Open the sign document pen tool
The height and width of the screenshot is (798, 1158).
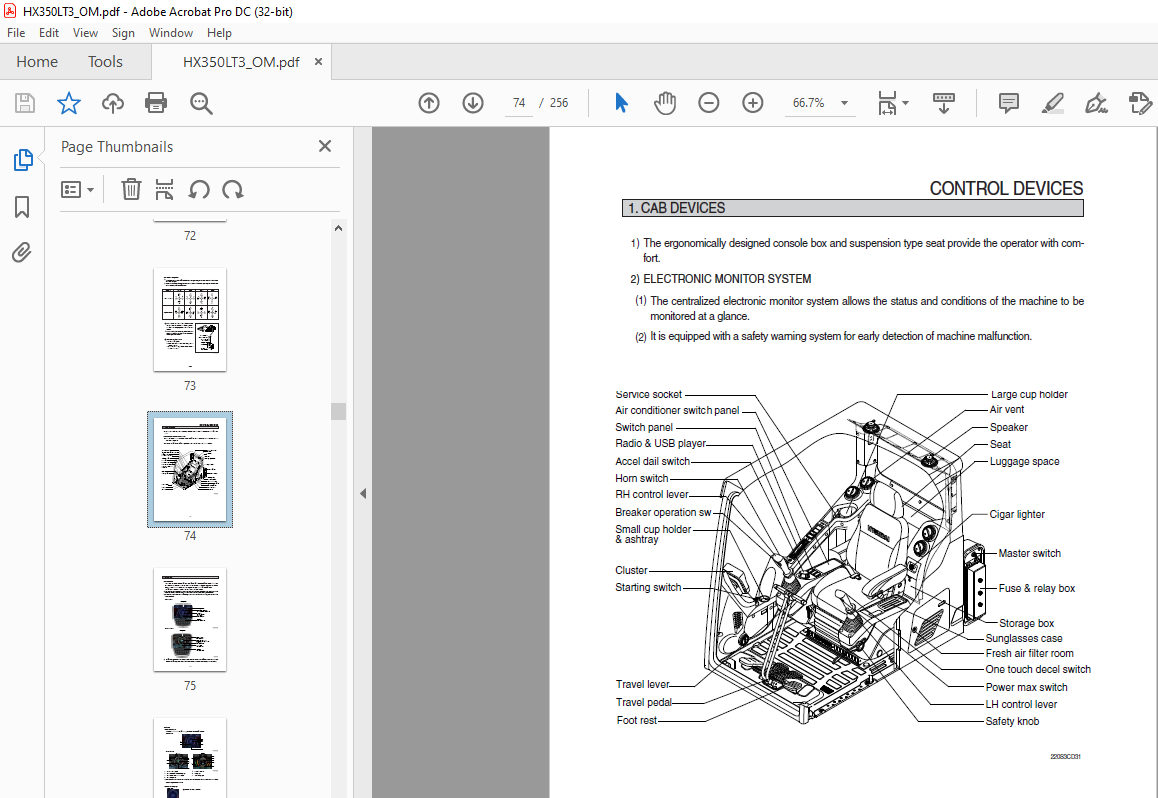(x=1096, y=103)
